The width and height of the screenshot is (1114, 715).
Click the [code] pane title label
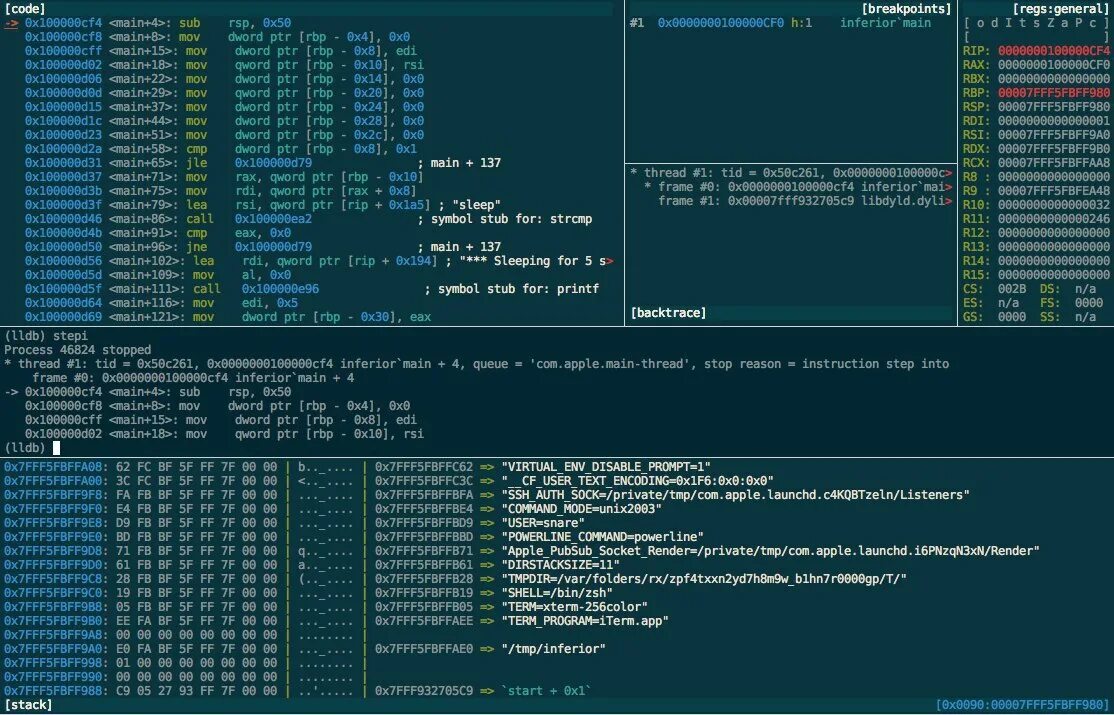click(25, 9)
